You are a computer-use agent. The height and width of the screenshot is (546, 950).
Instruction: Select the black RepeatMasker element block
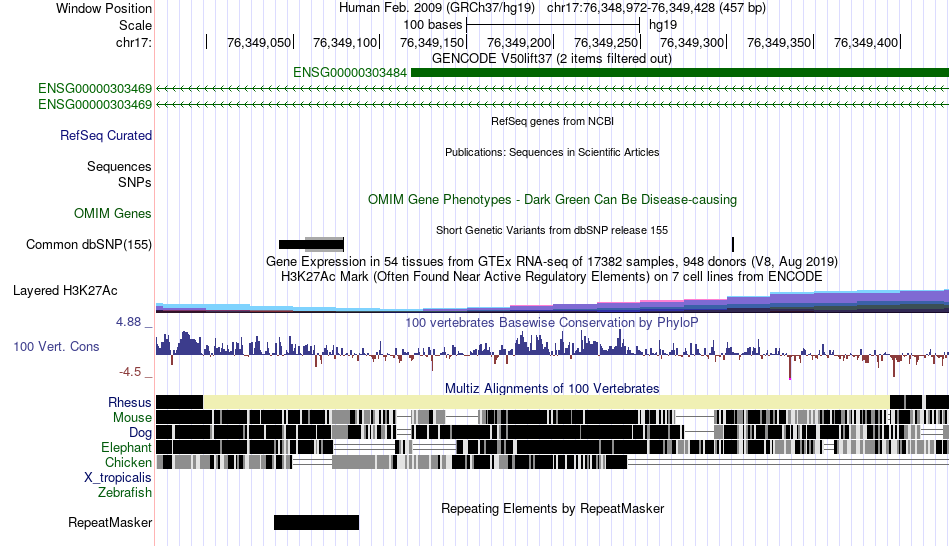(x=316, y=522)
